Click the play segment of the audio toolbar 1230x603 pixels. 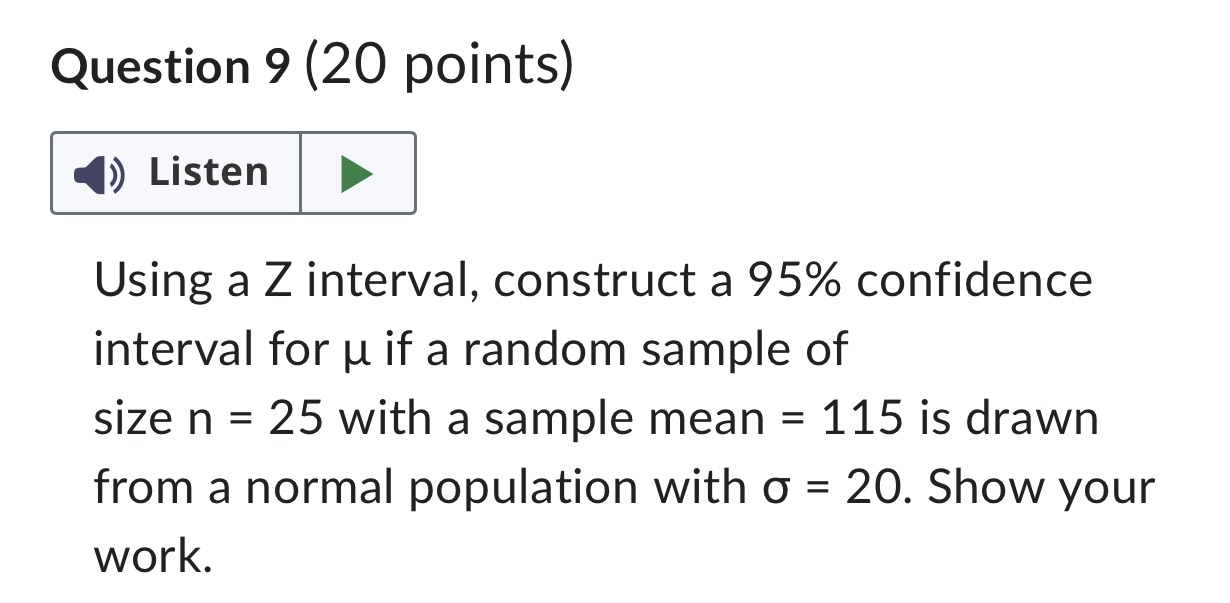tap(358, 172)
